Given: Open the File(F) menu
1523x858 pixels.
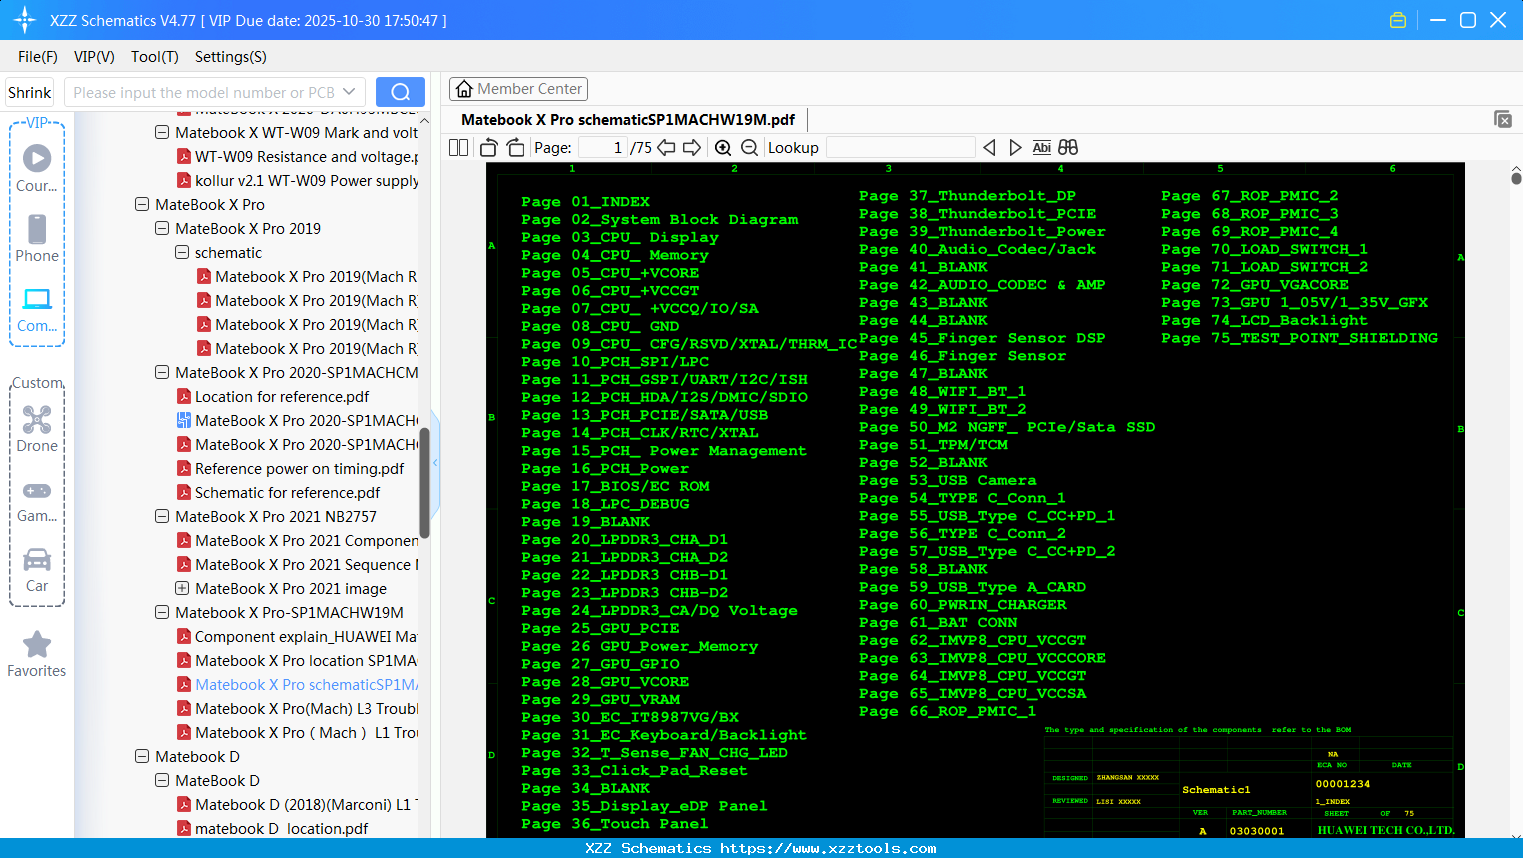Looking at the screenshot, I should point(38,57).
